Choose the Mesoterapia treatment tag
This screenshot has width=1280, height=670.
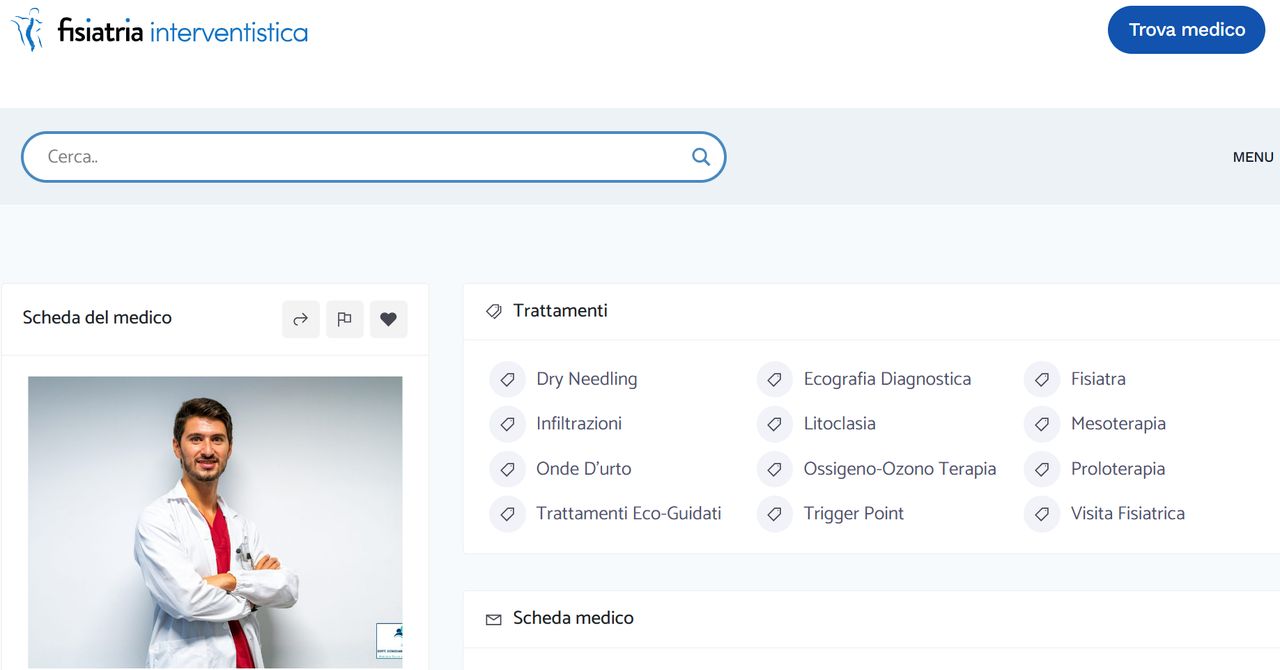[1117, 424]
